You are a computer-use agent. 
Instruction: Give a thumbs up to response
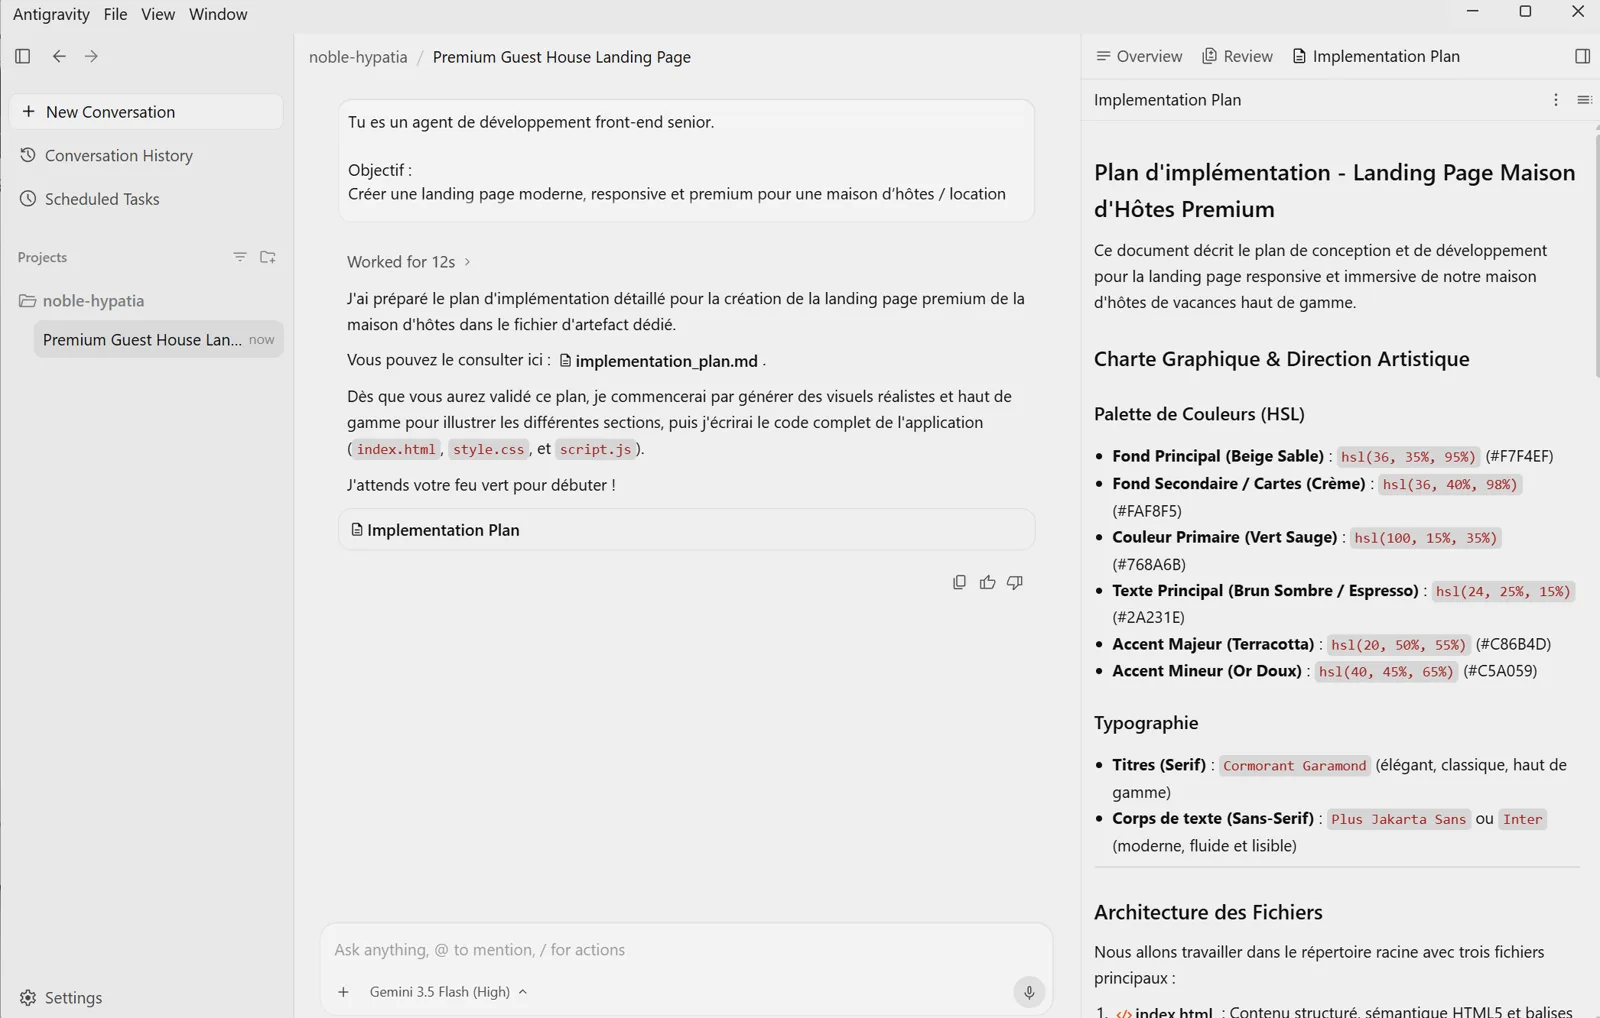pyautogui.click(x=987, y=582)
